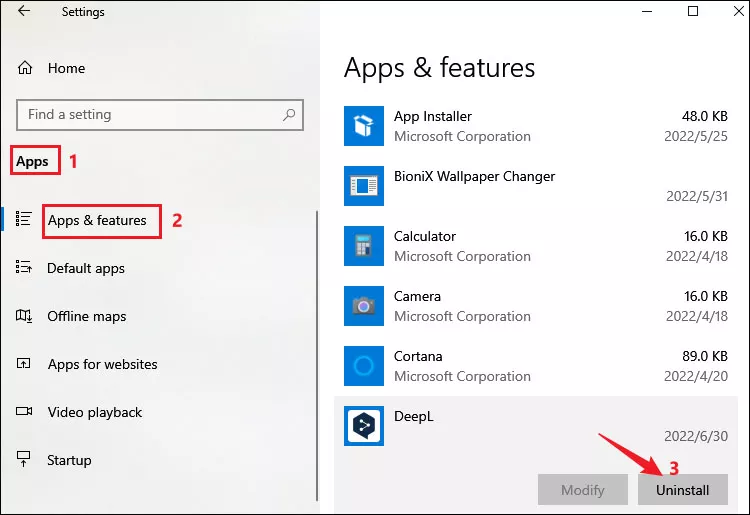Minimize the Settings window
The image size is (750, 515).
click(647, 11)
